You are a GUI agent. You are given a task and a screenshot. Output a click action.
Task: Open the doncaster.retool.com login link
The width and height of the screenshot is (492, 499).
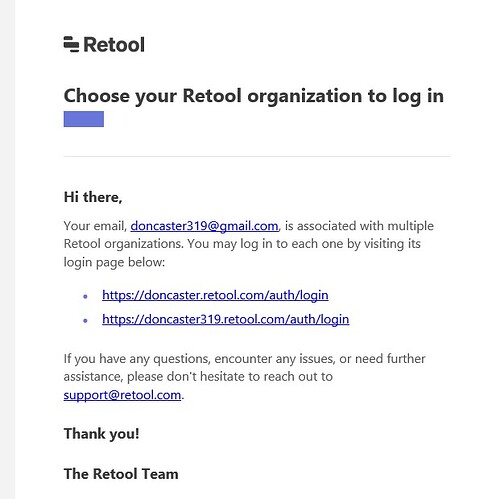215,295
